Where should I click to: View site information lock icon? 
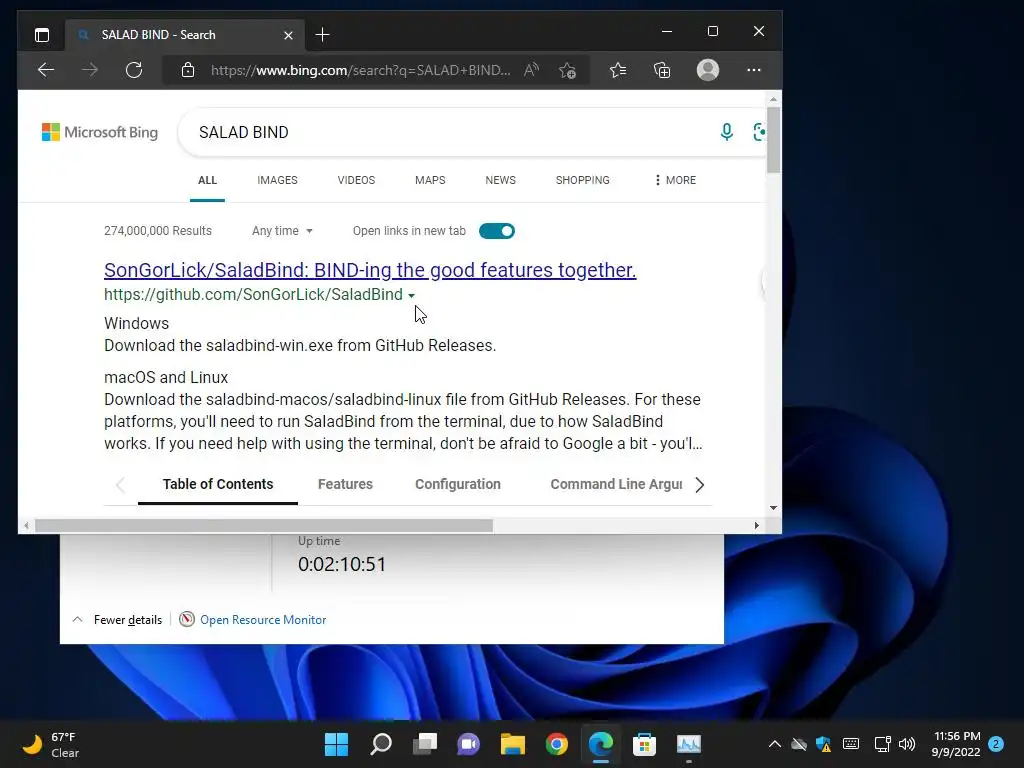[187, 70]
